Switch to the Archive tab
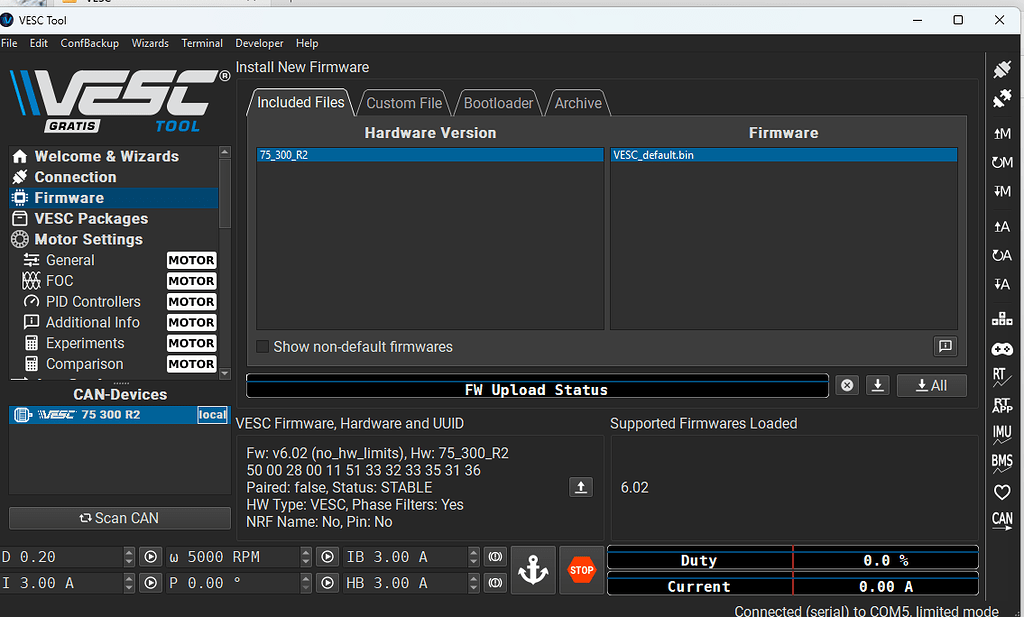Screen dimensions: 1024x617 pos(578,103)
